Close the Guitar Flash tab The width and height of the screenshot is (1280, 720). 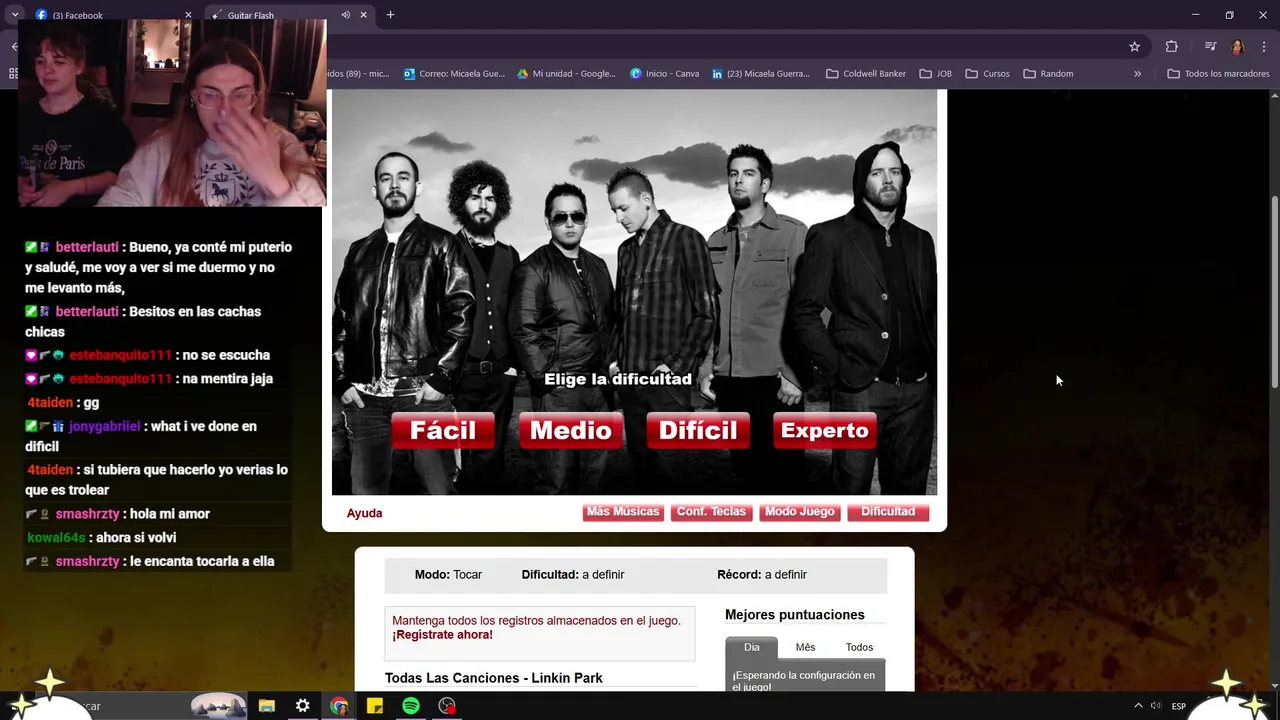[363, 15]
